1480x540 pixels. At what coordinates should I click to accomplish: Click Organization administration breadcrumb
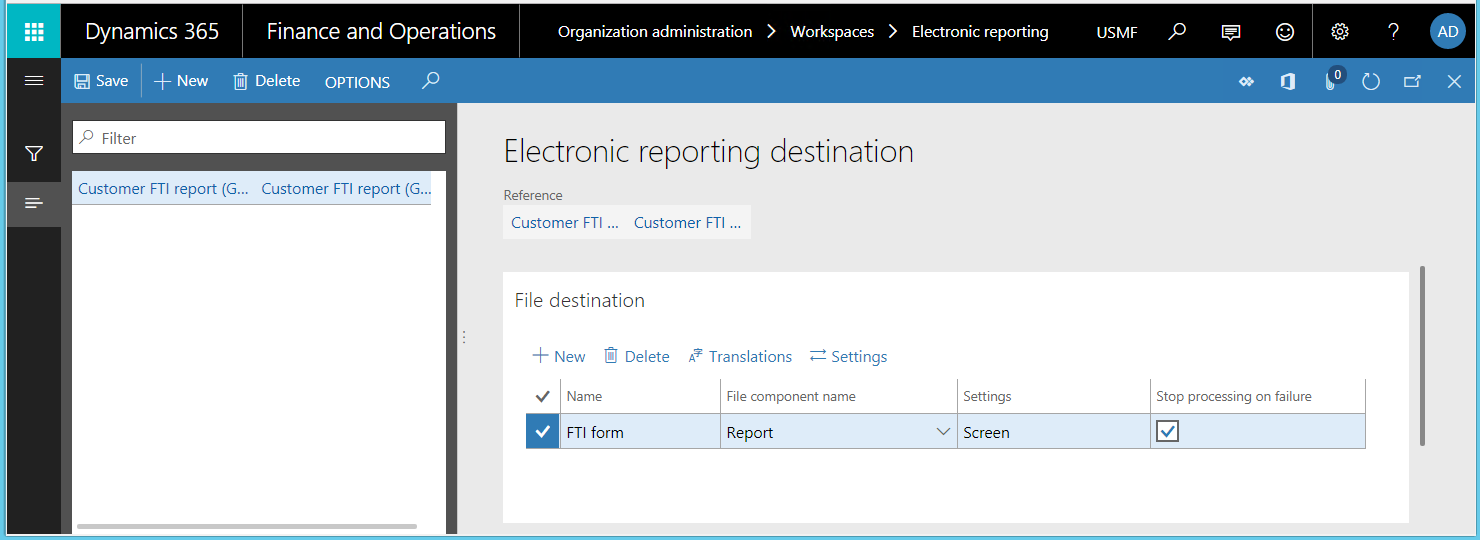(655, 32)
